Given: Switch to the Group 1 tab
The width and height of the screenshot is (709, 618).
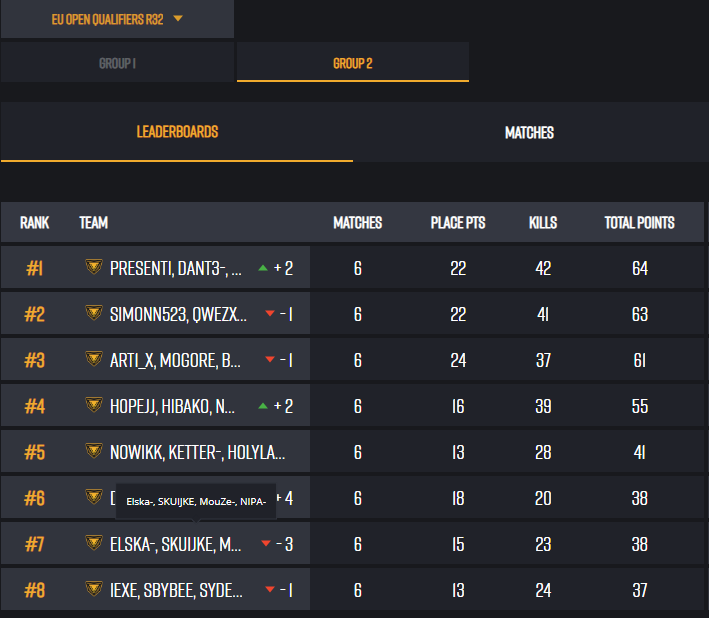Looking at the screenshot, I should [117, 63].
